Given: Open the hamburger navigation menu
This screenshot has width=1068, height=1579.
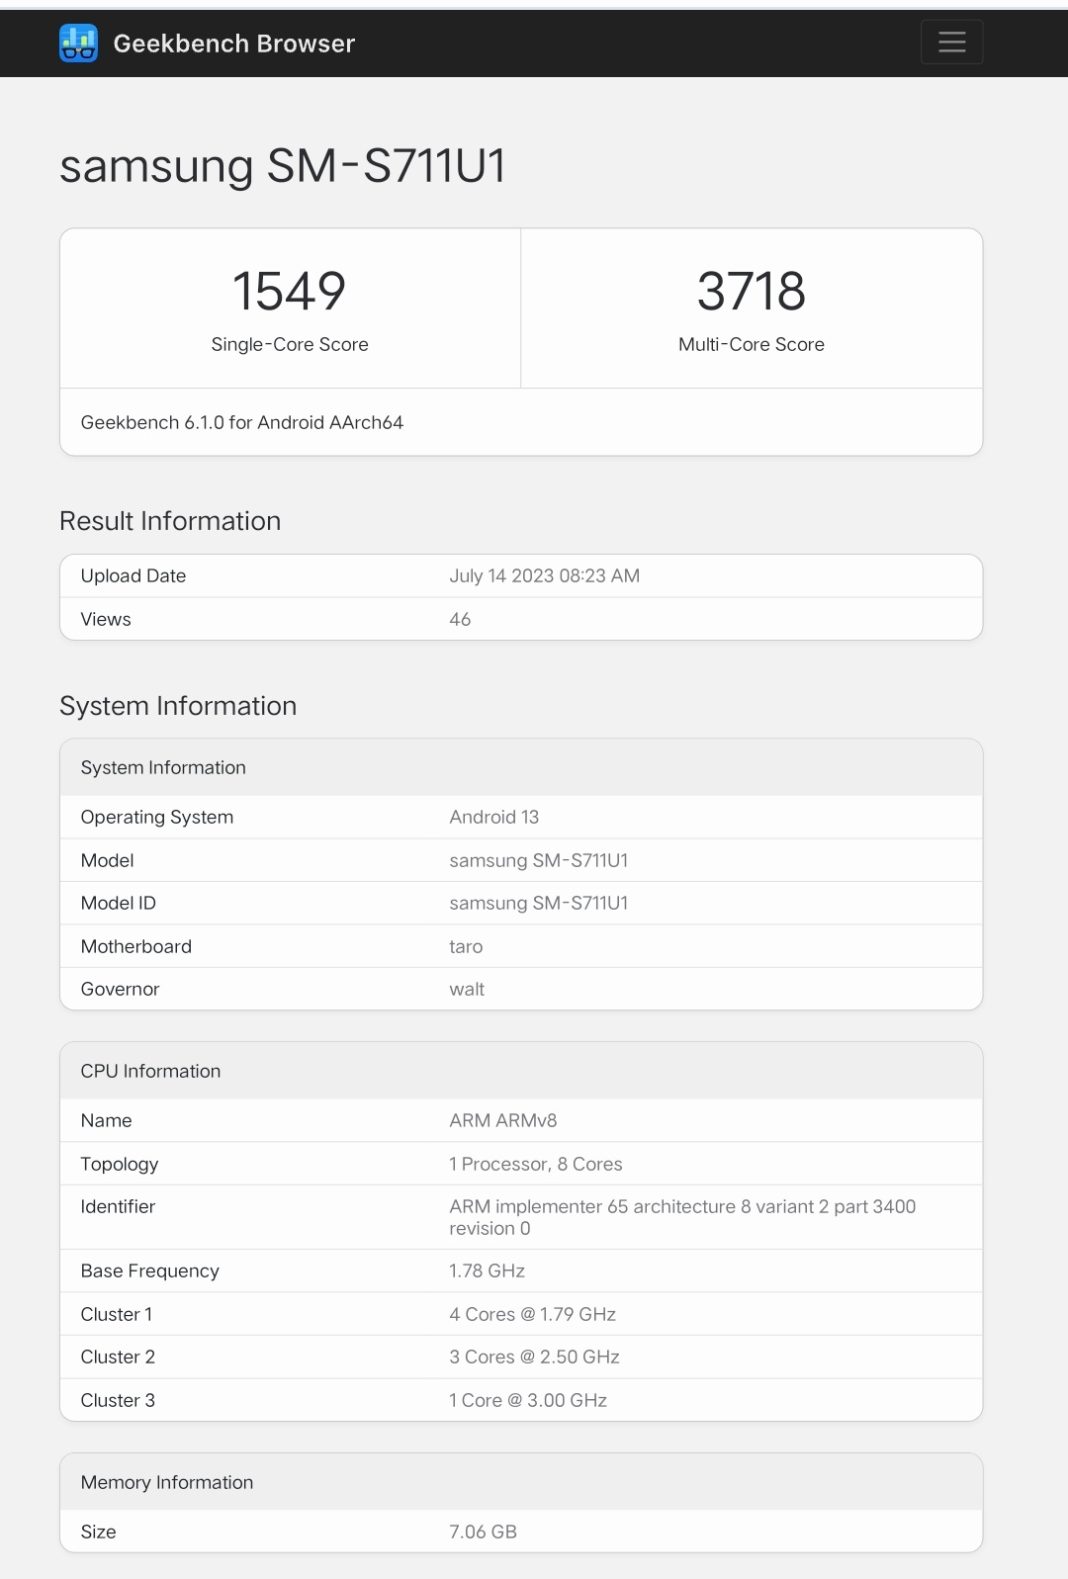Looking at the screenshot, I should pos(949,42).
